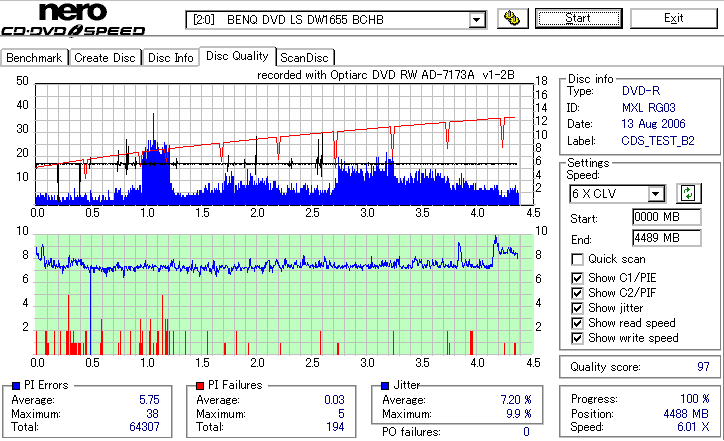Image resolution: width=724 pixels, height=441 pixels.
Task: Click the blue Jitter legend square
Action: [385, 385]
